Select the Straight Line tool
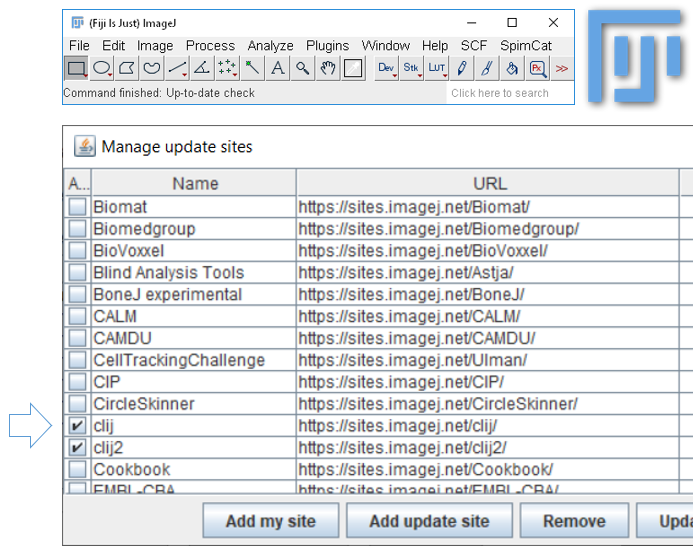 tap(177, 68)
